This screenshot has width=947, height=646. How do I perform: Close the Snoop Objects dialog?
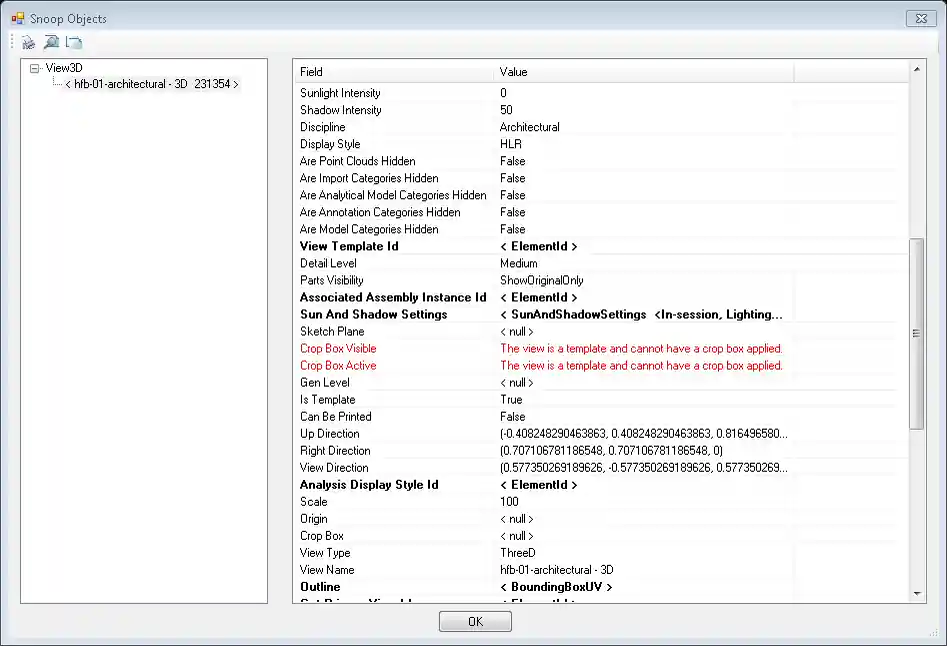919,18
